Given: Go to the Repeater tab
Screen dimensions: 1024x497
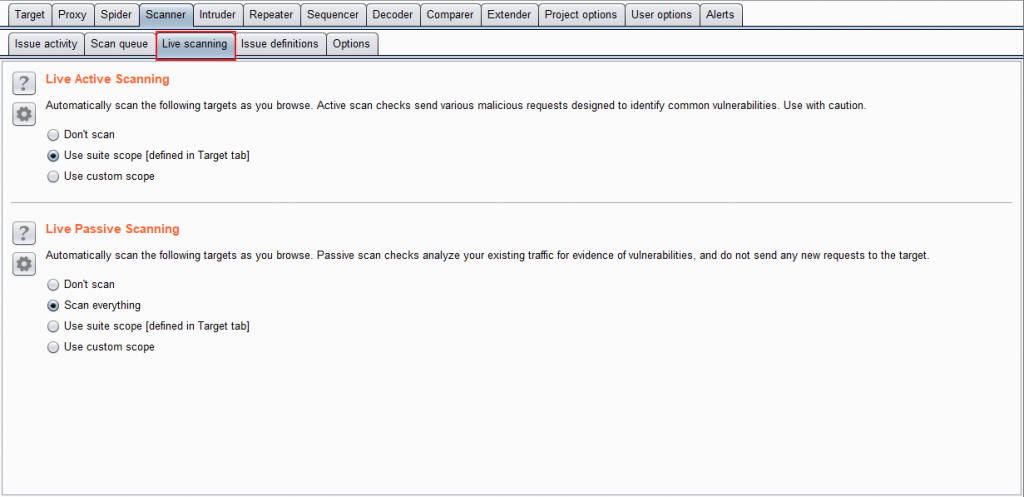Looking at the screenshot, I should (271, 14).
